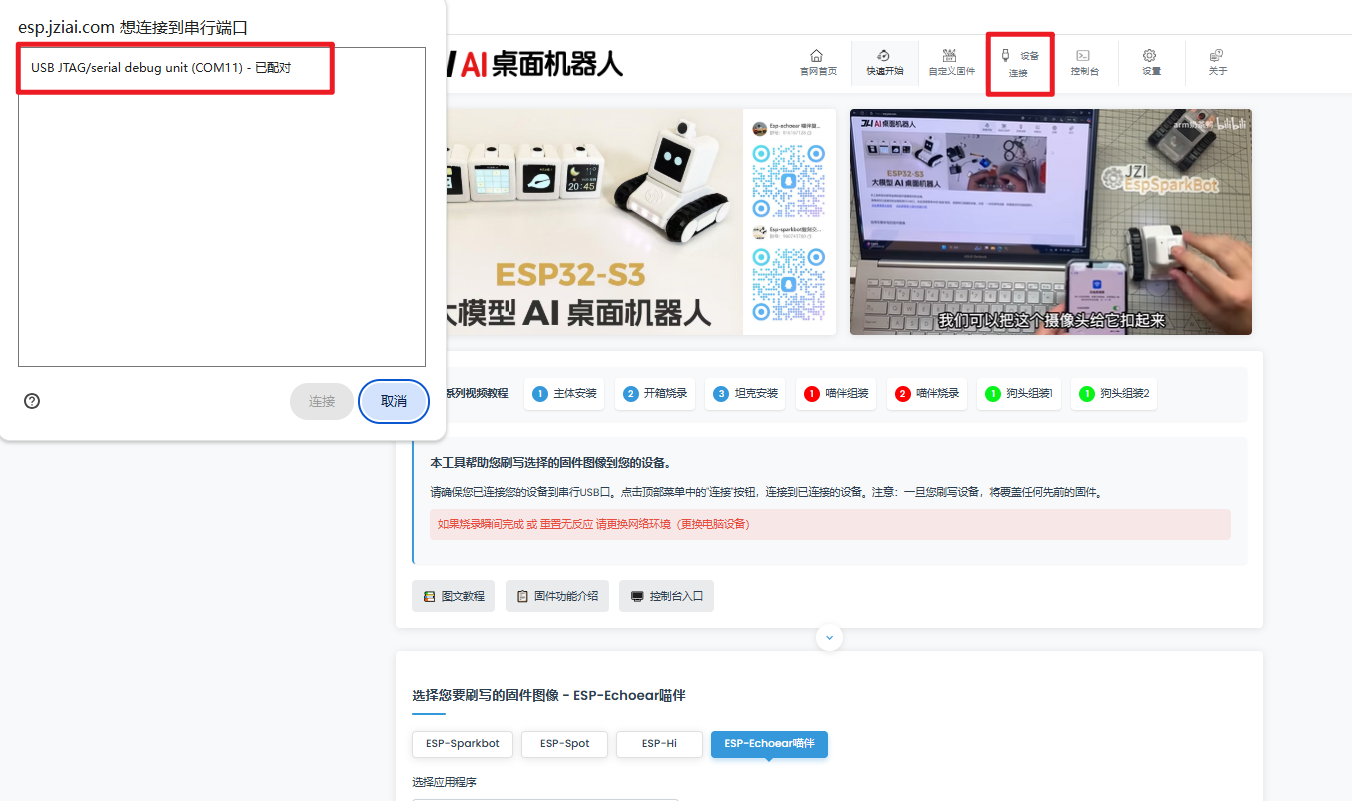Open the 控制台 console page
The height and width of the screenshot is (801, 1352).
click(x=1084, y=63)
